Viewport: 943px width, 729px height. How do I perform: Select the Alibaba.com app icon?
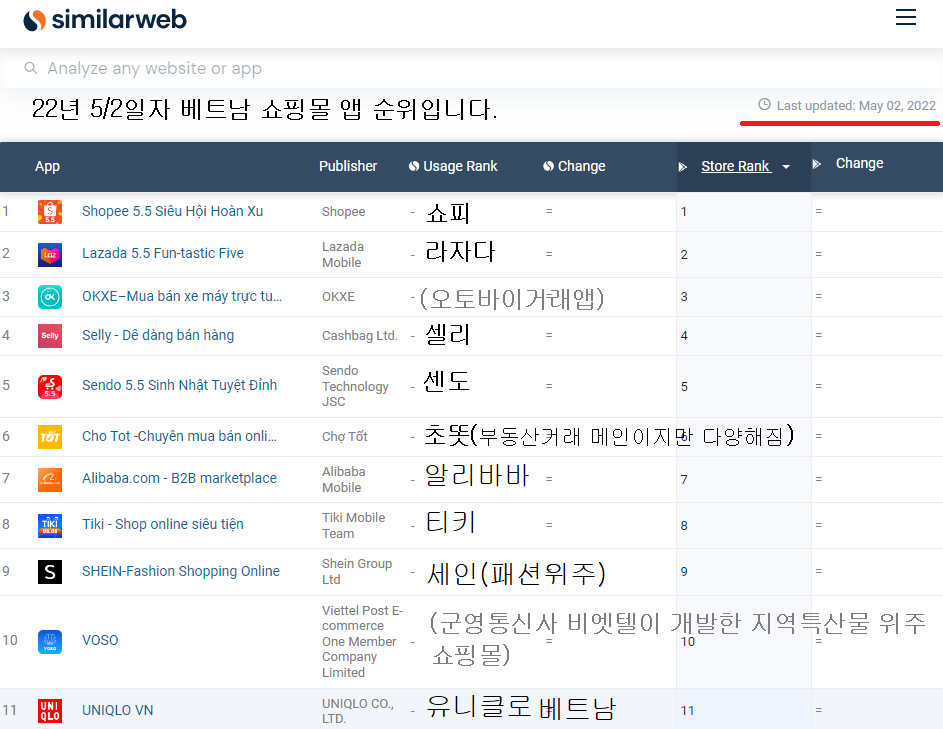click(49, 478)
